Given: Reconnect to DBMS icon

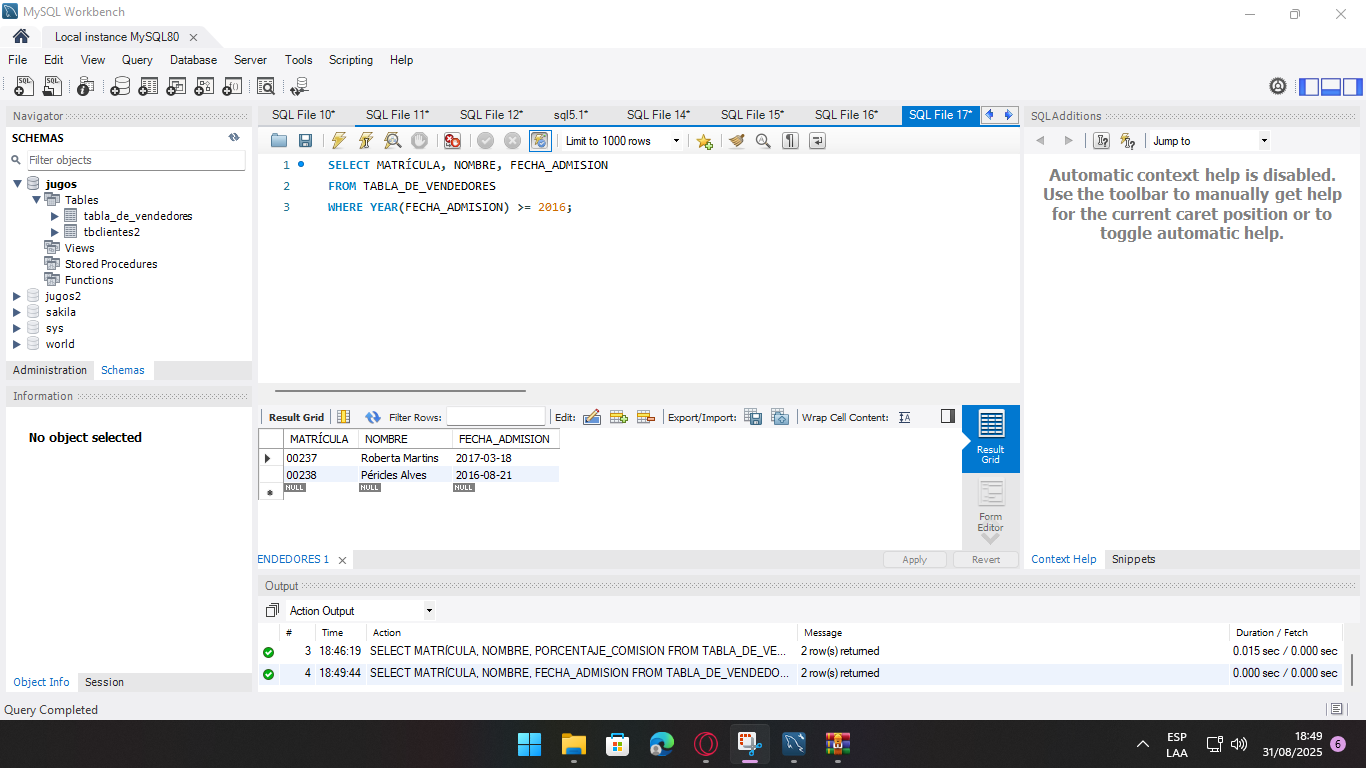Looking at the screenshot, I should [299, 87].
